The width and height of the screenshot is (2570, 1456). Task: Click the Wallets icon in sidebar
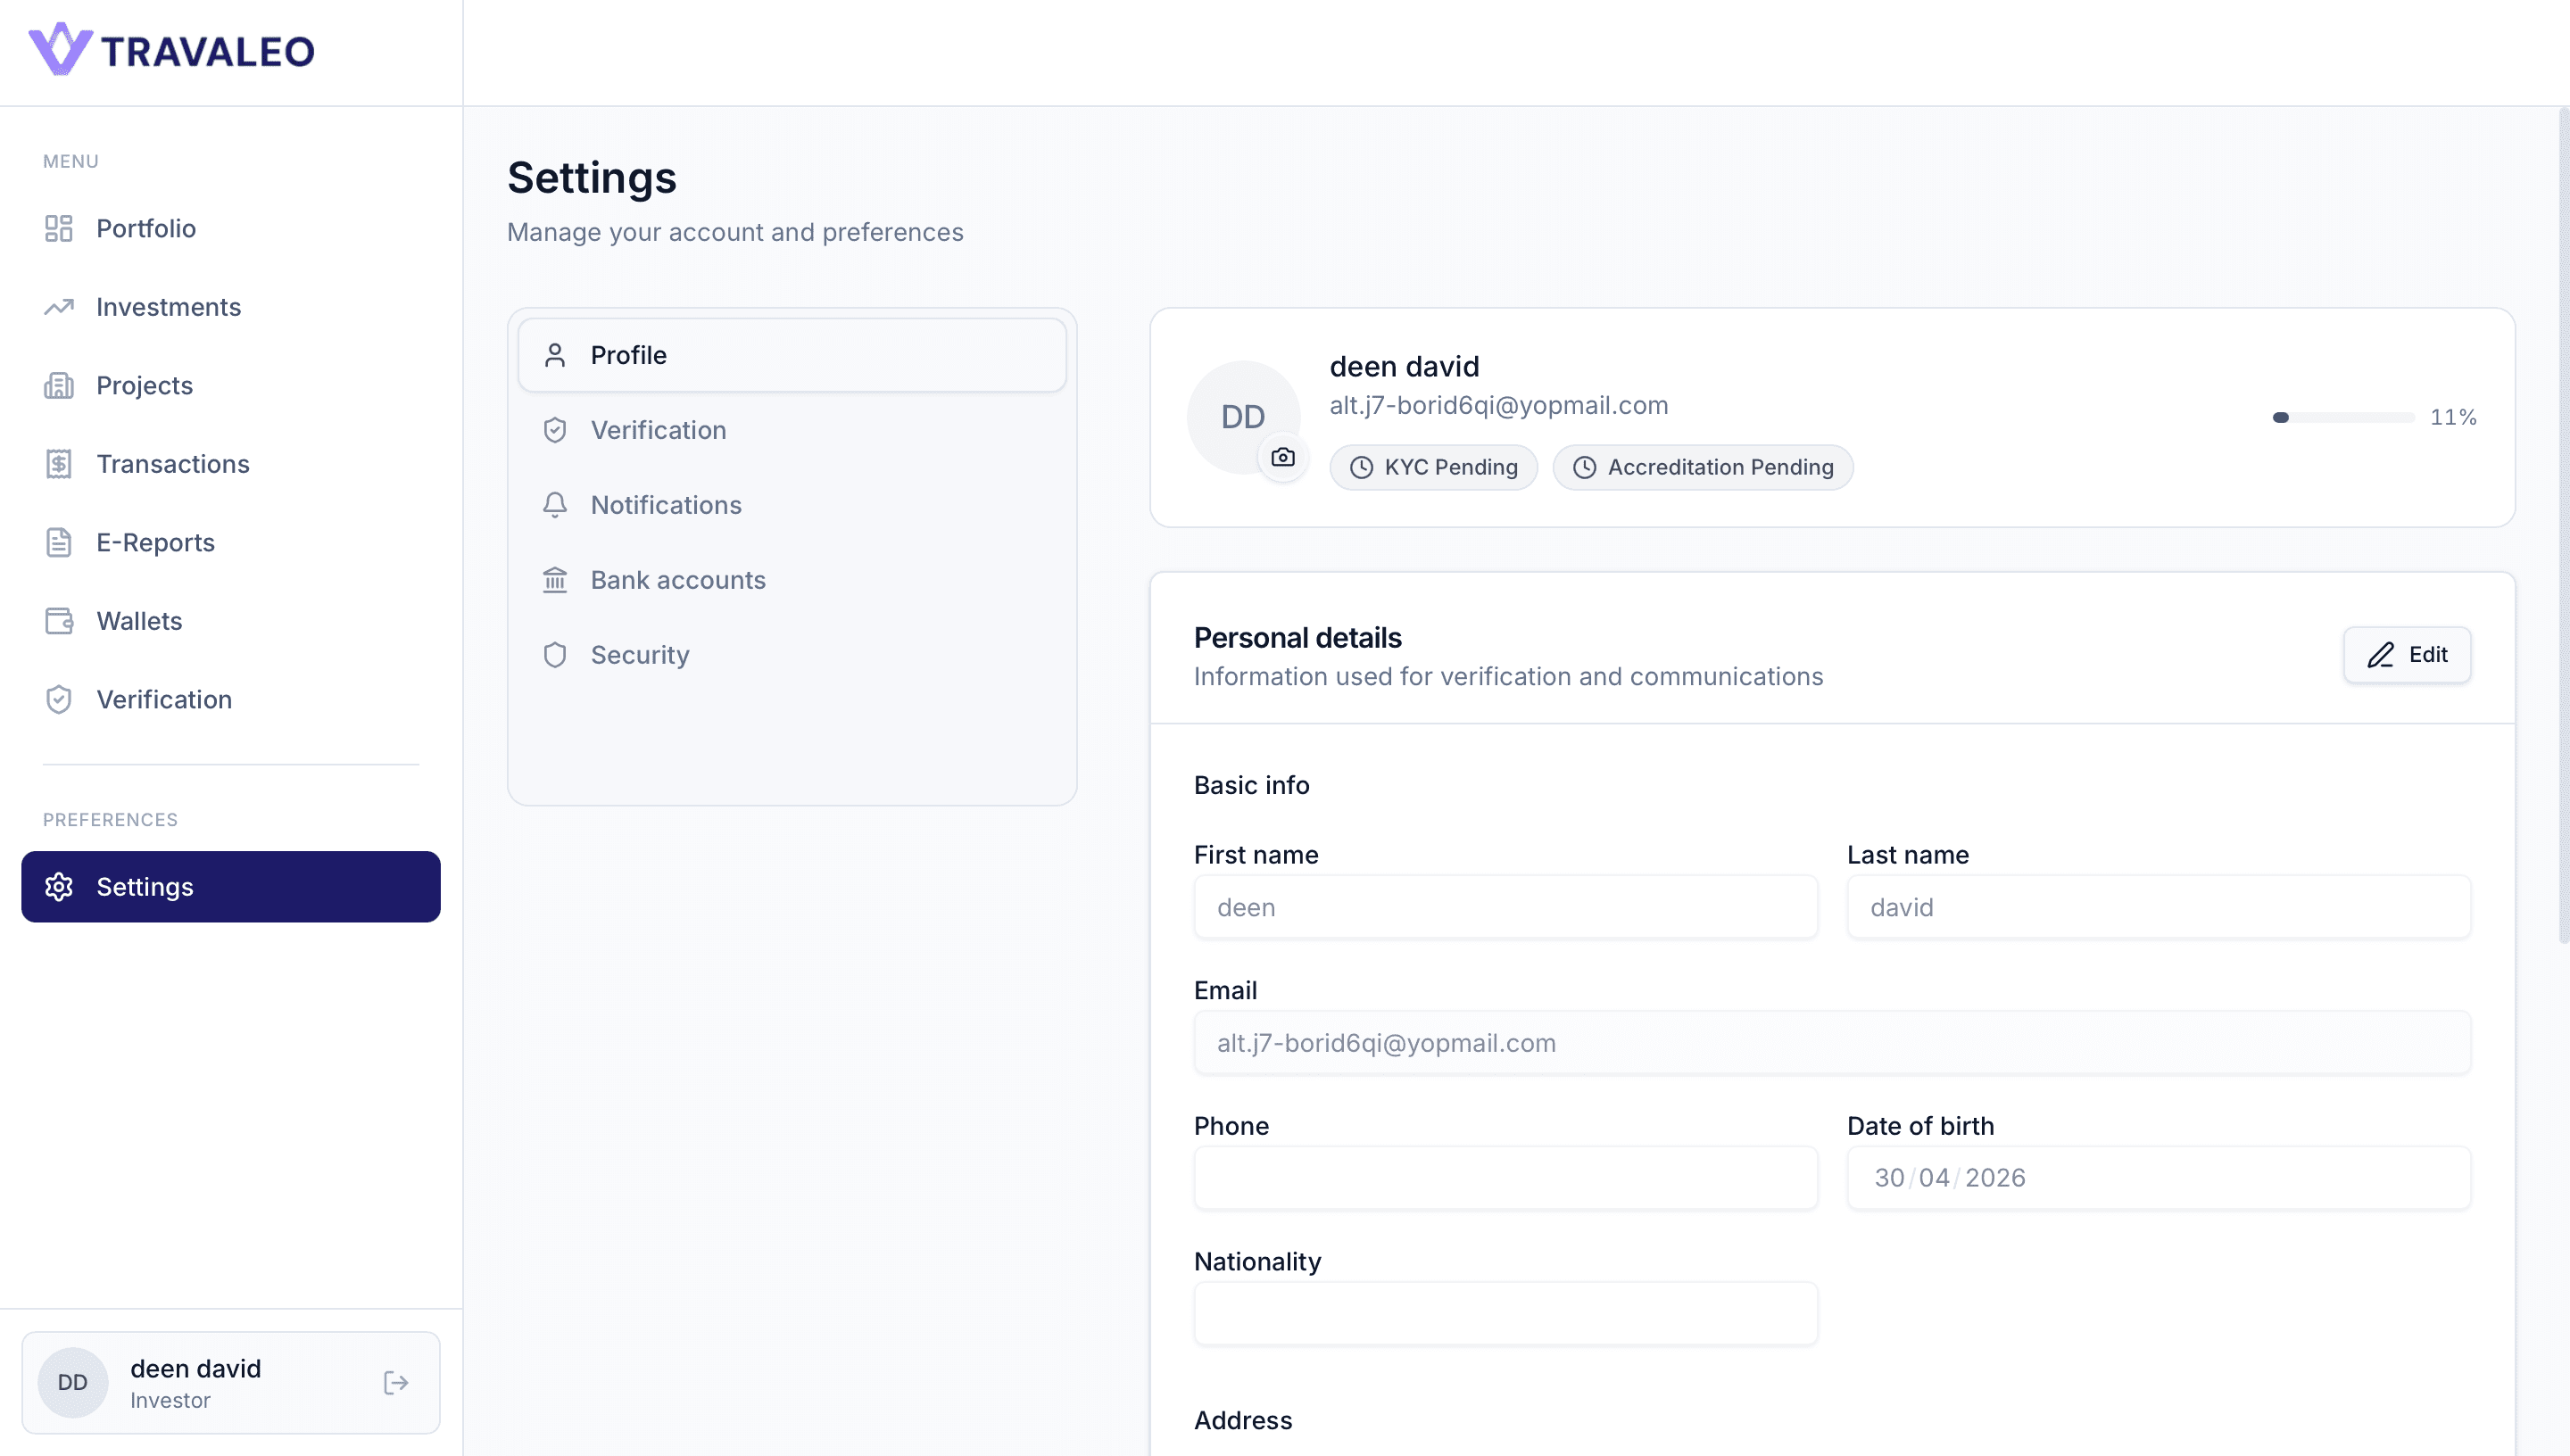59,621
